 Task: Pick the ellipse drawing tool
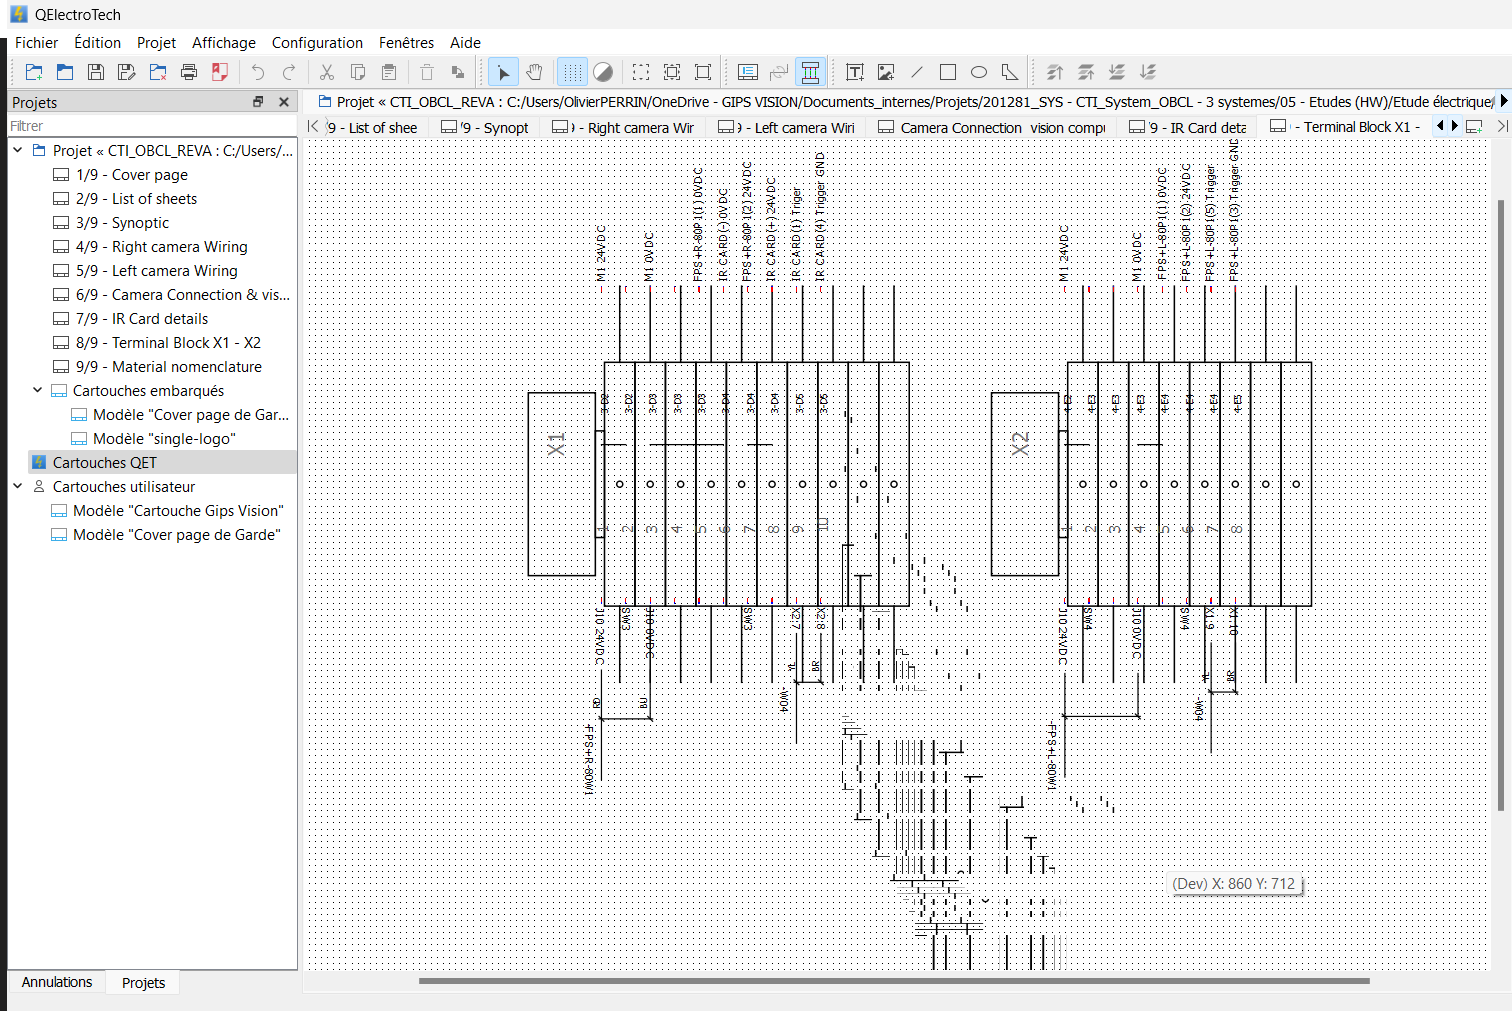pyautogui.click(x=979, y=72)
